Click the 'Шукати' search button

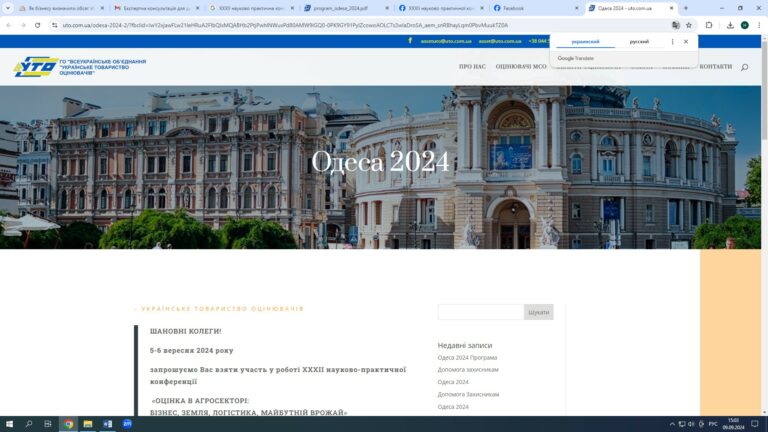[x=538, y=312]
